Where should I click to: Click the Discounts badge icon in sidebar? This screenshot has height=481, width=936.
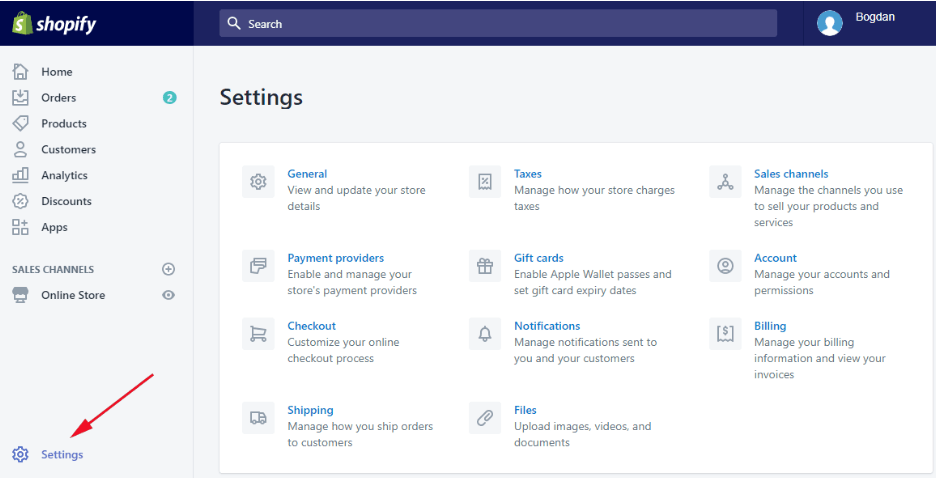(20, 201)
